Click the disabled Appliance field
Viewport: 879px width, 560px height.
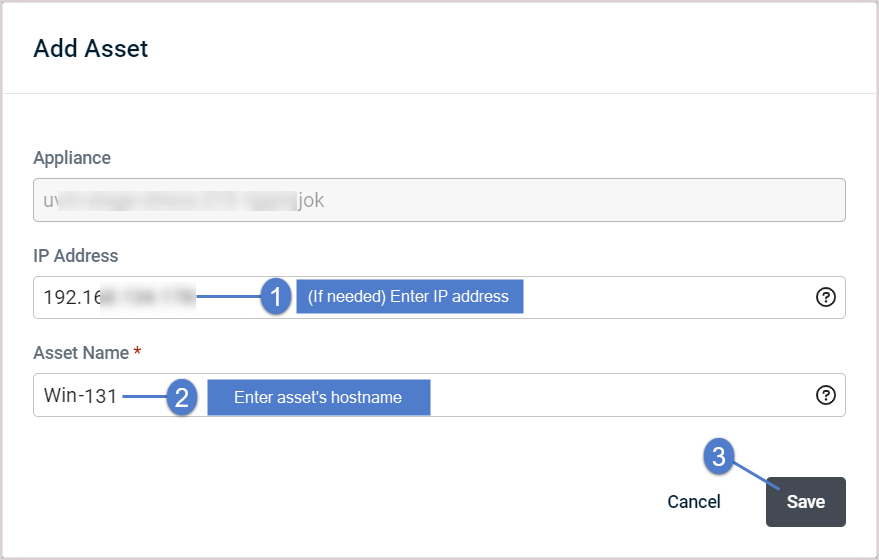point(439,200)
